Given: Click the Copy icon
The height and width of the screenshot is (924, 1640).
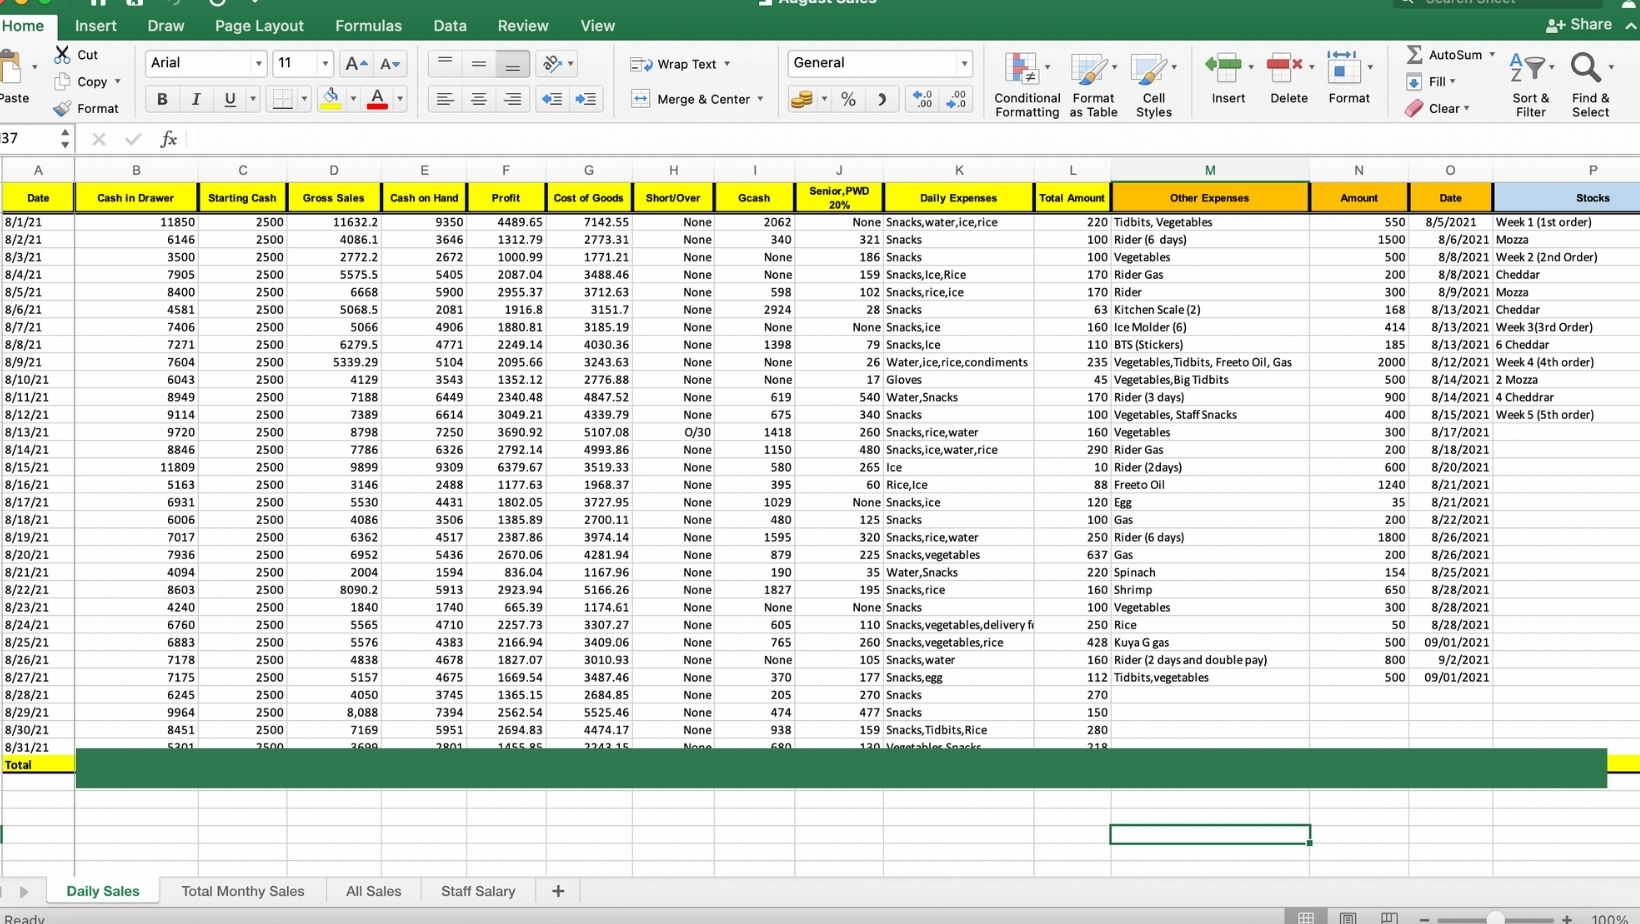Looking at the screenshot, I should pos(63,81).
